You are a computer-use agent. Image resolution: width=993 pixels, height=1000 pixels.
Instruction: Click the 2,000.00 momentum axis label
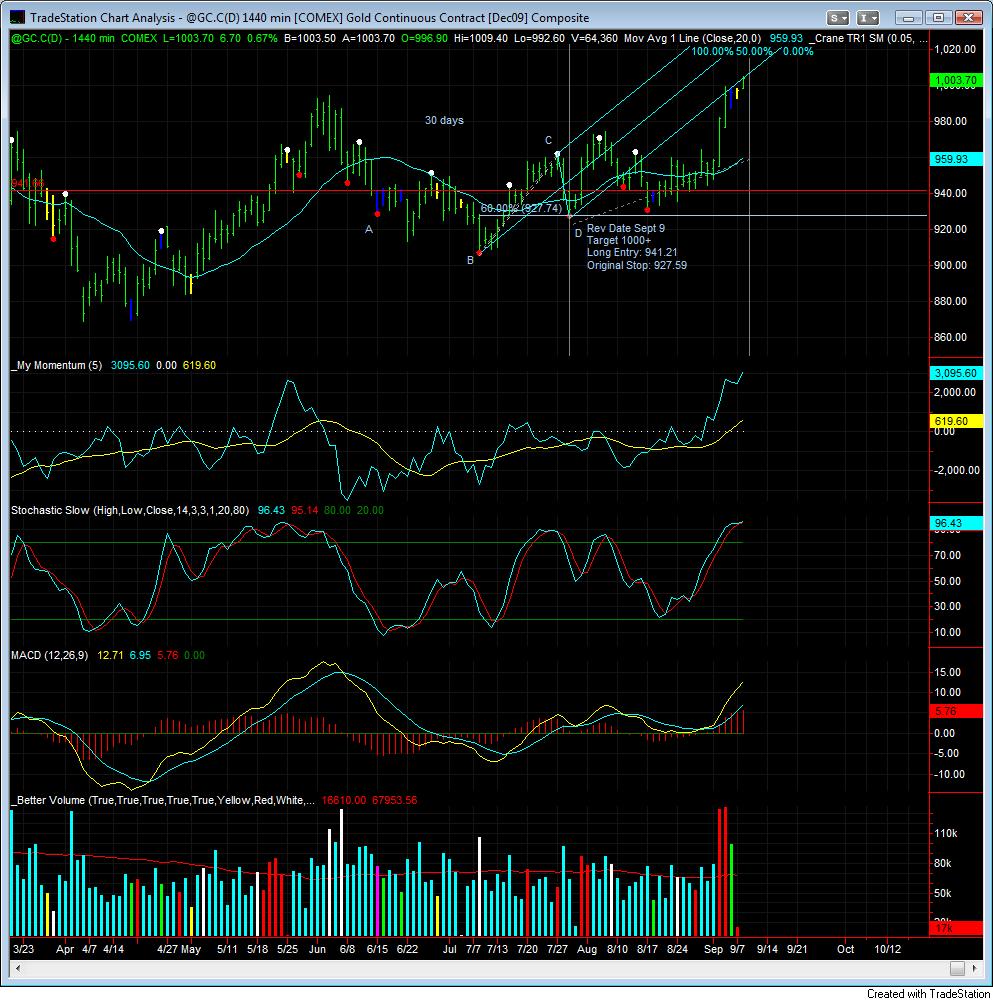coord(955,392)
